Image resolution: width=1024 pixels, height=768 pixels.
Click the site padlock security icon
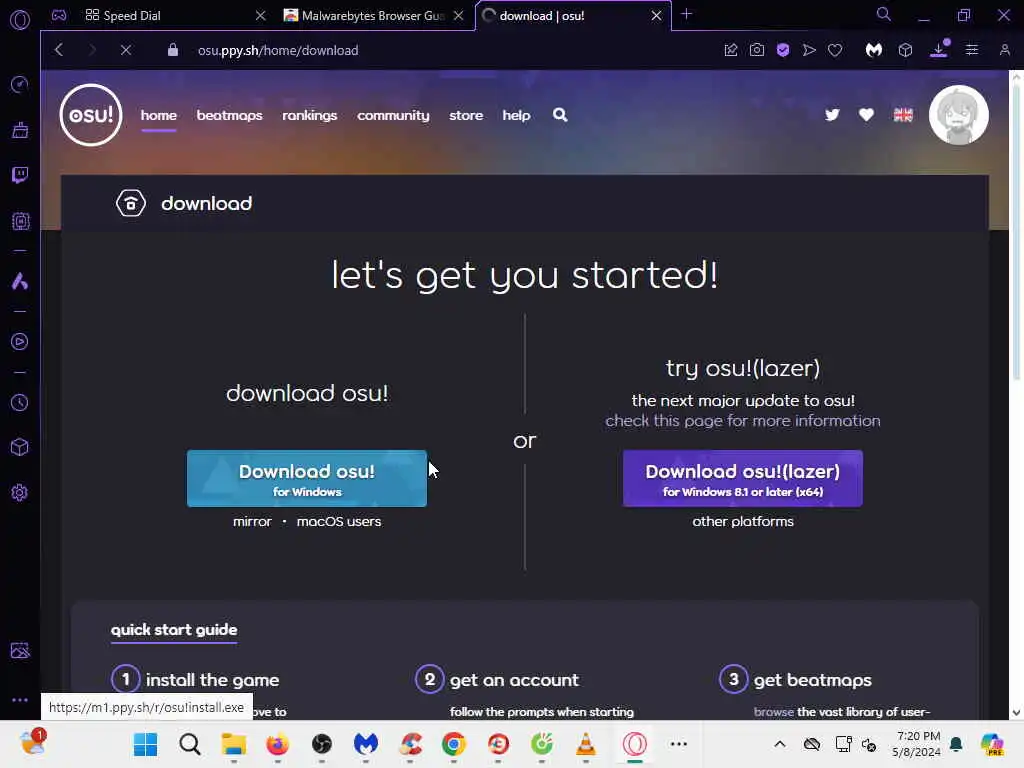pyautogui.click(x=172, y=50)
